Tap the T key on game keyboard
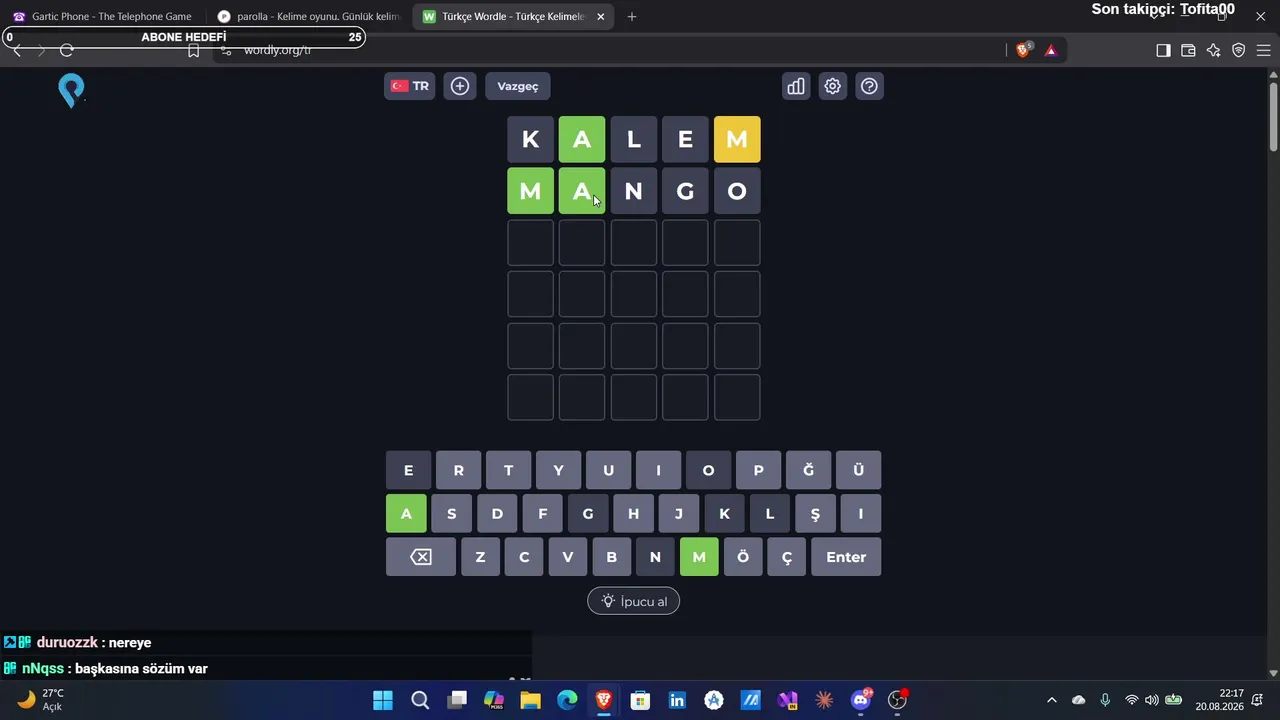 tap(508, 470)
